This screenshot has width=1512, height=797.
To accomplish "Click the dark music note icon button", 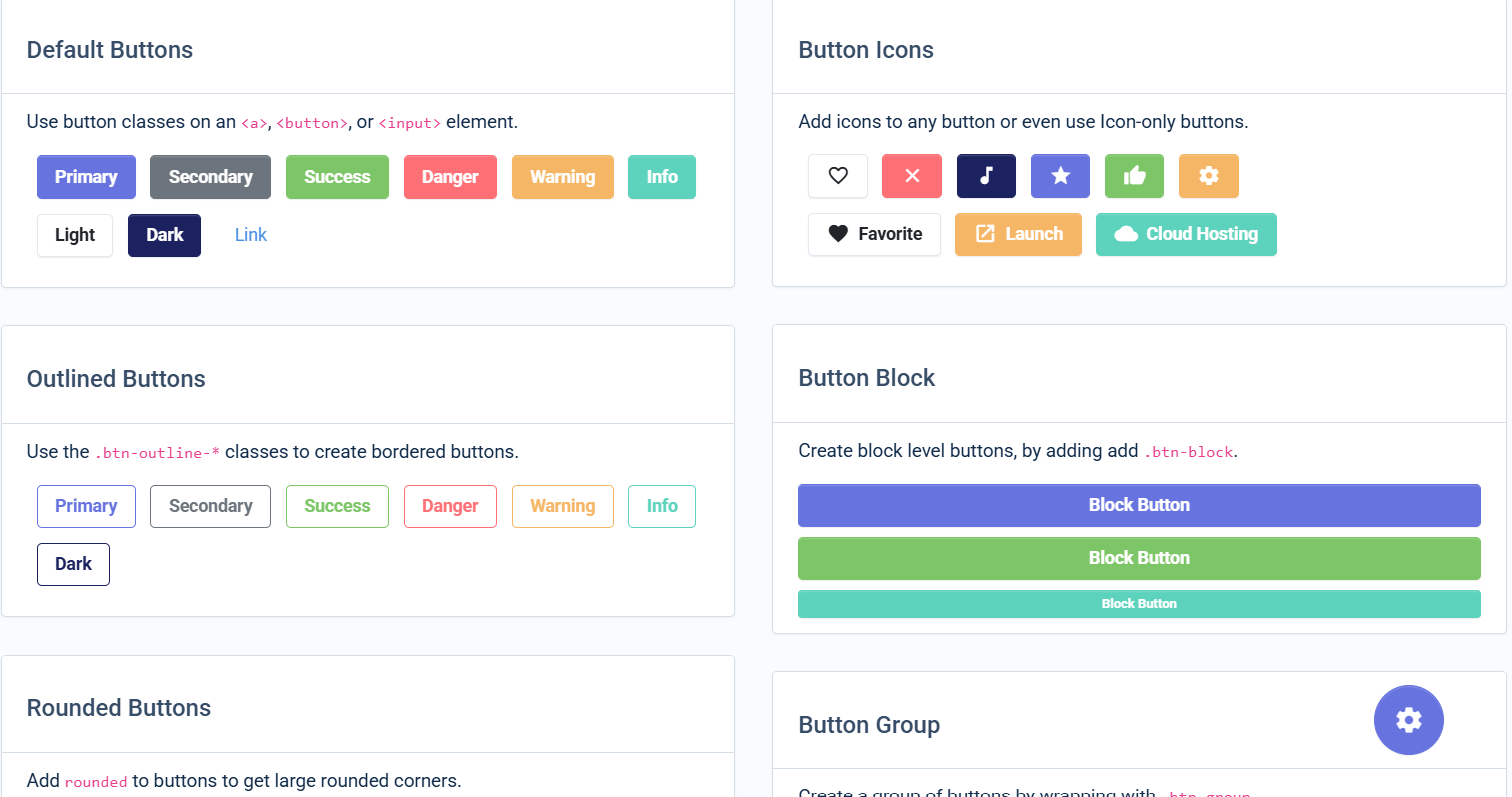I will tap(986, 175).
